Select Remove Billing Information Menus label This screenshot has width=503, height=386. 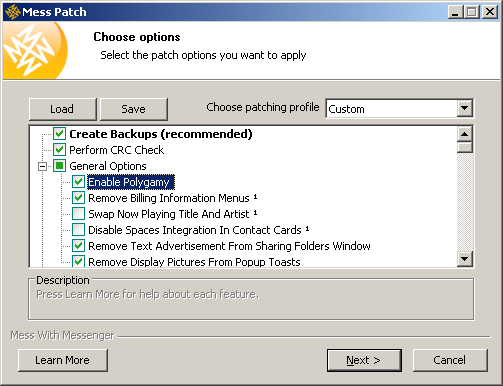point(172,198)
